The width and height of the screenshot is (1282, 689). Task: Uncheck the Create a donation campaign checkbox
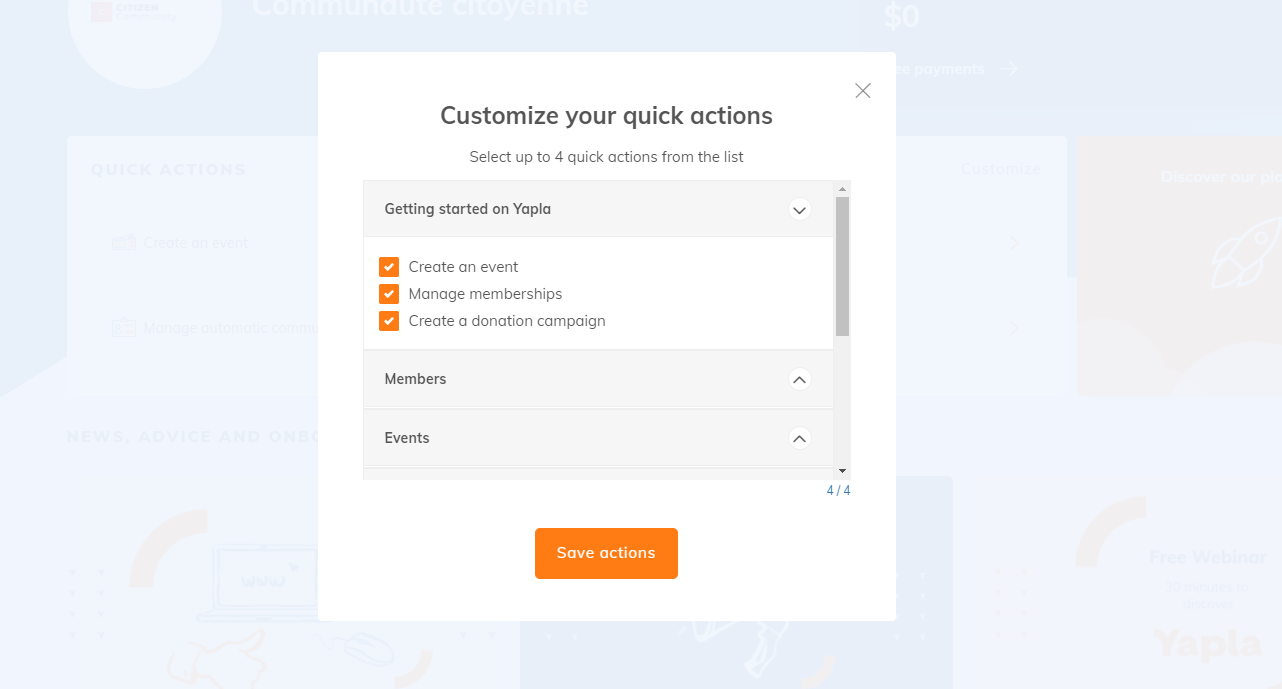[x=389, y=321]
